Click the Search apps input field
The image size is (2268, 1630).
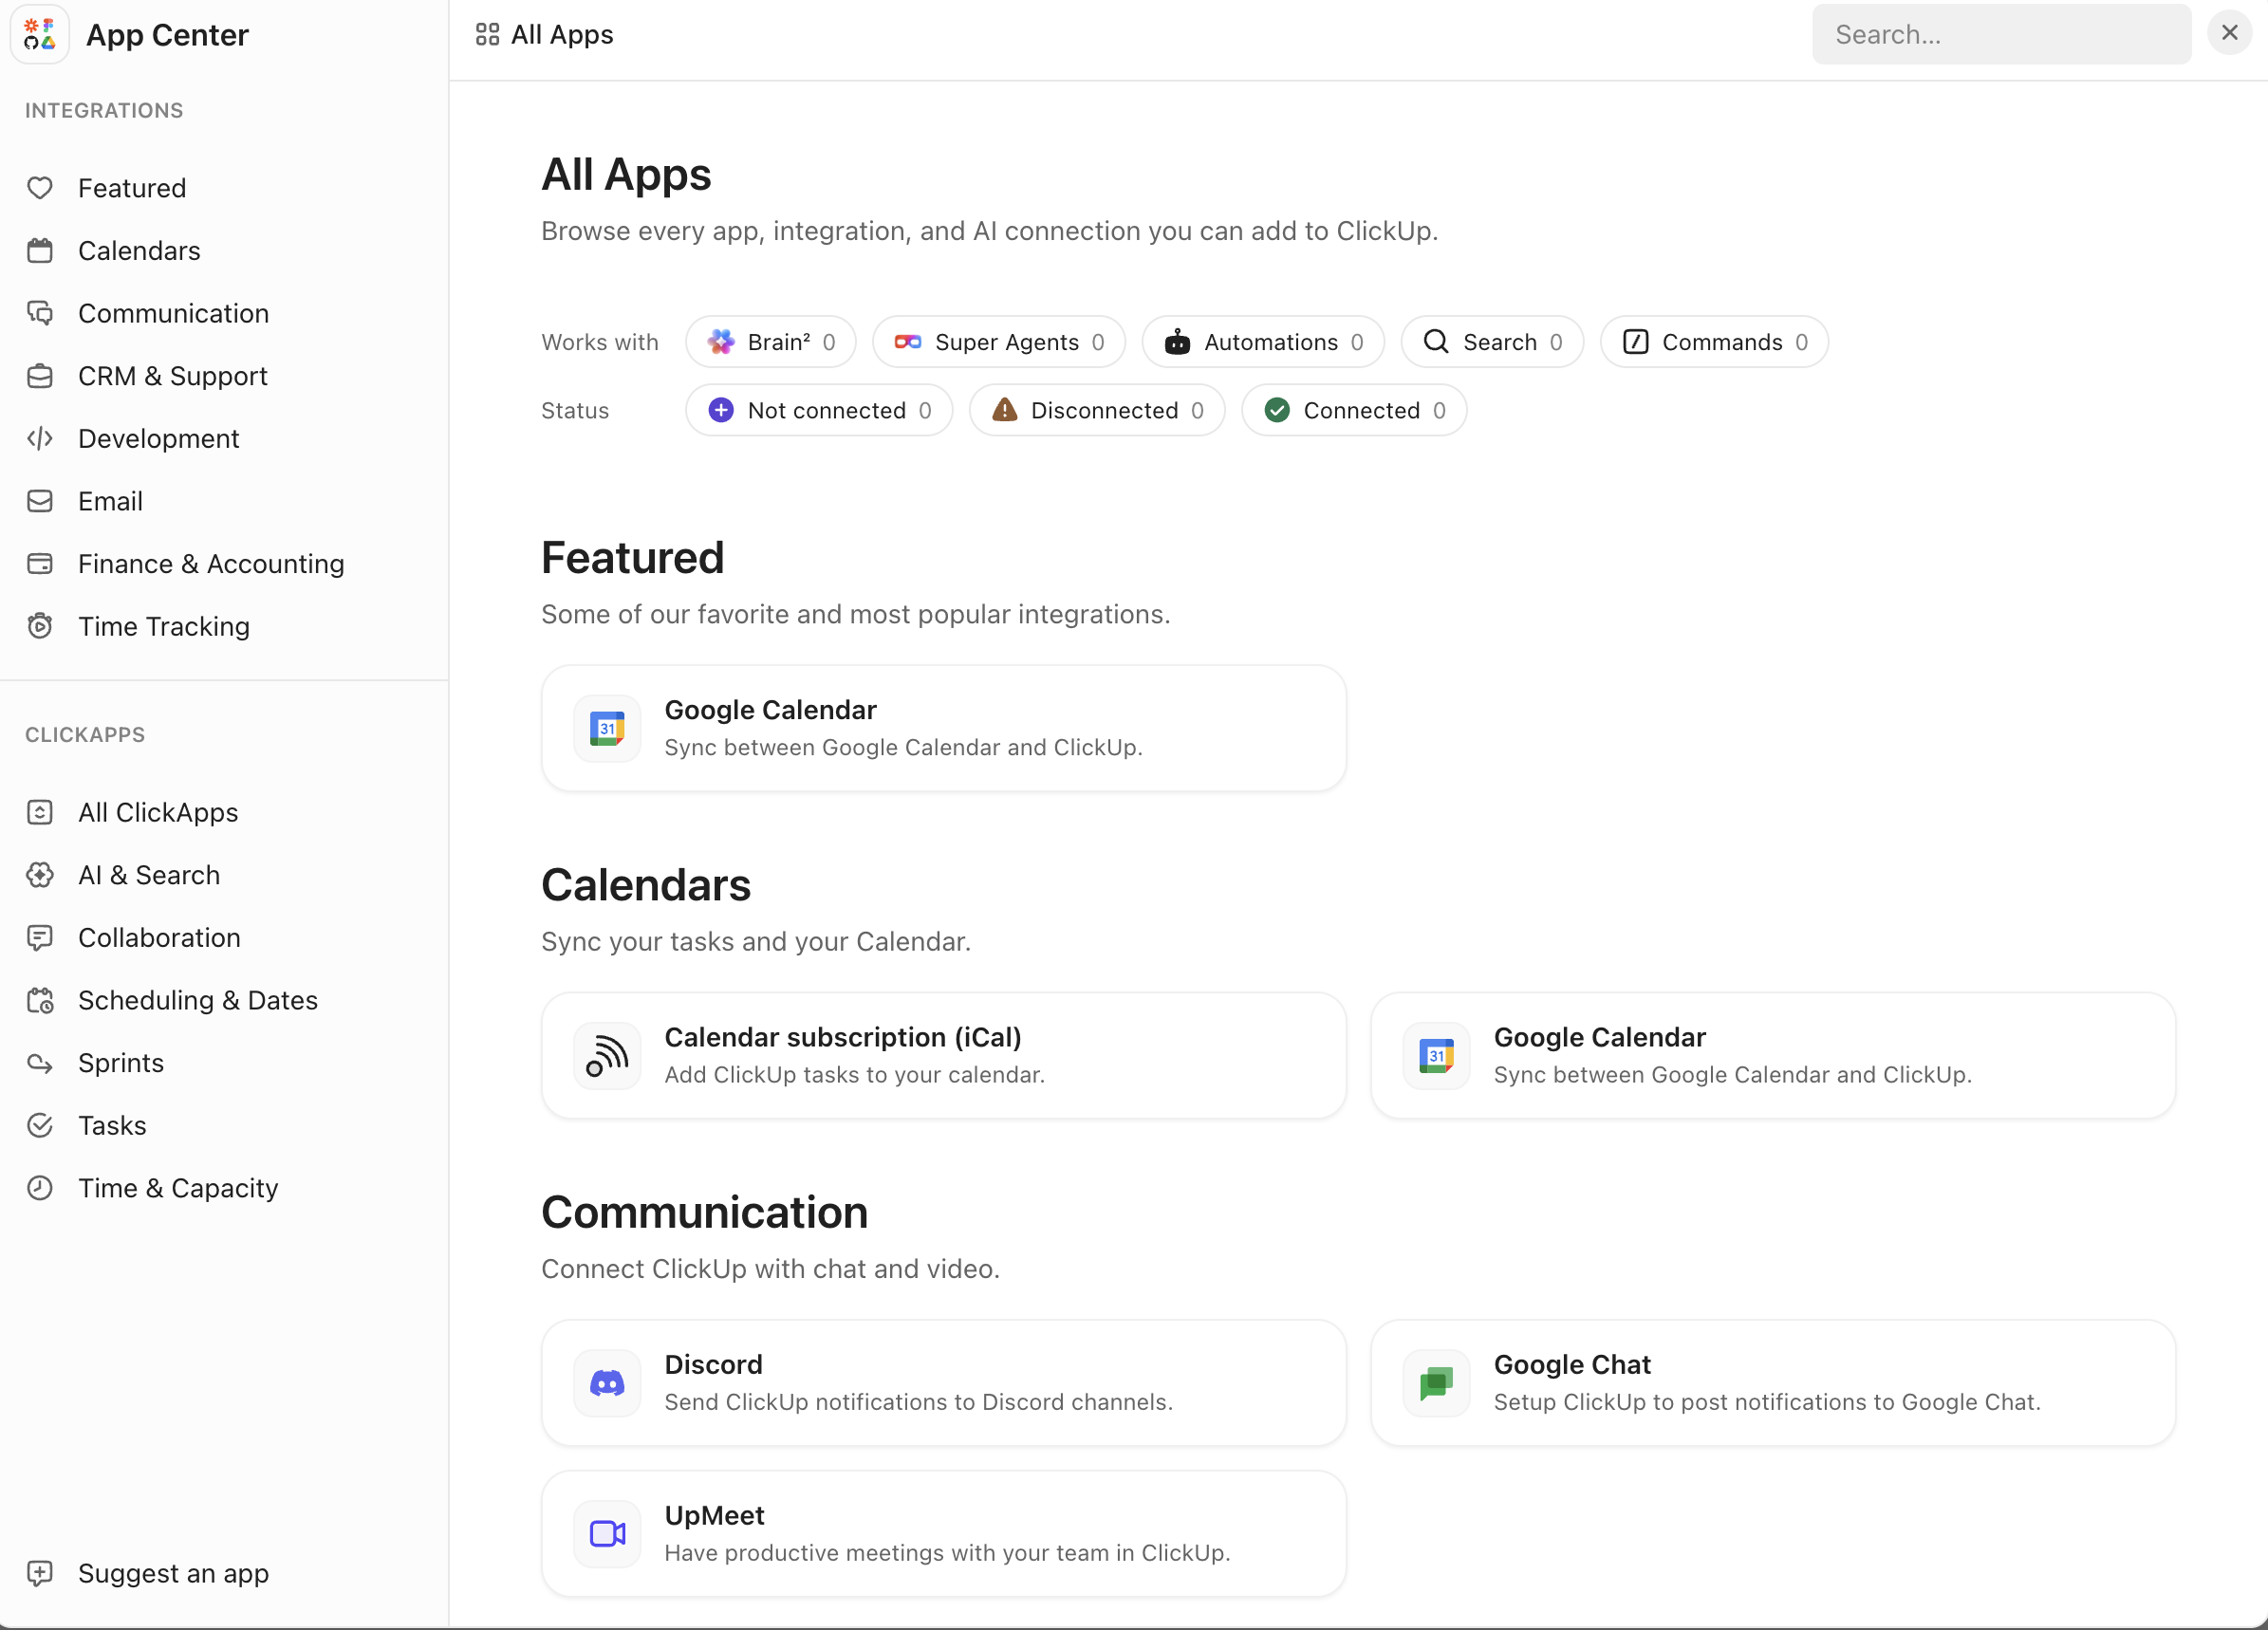pos(2001,34)
